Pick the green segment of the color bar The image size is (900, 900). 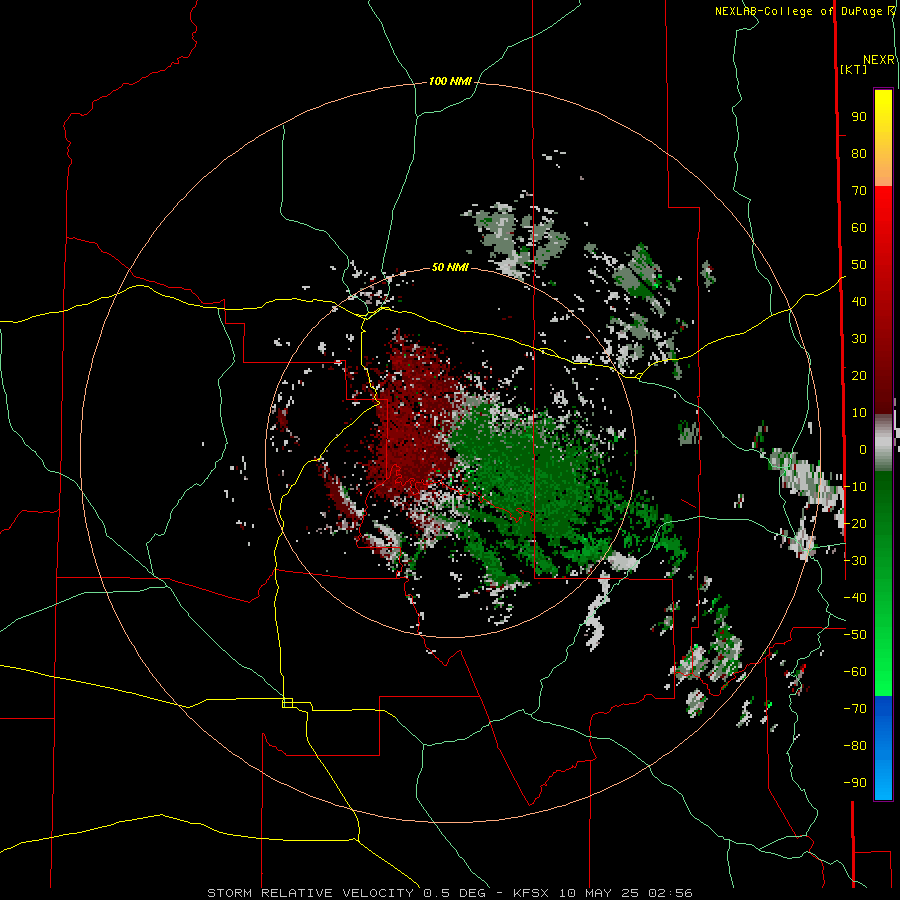(883, 583)
